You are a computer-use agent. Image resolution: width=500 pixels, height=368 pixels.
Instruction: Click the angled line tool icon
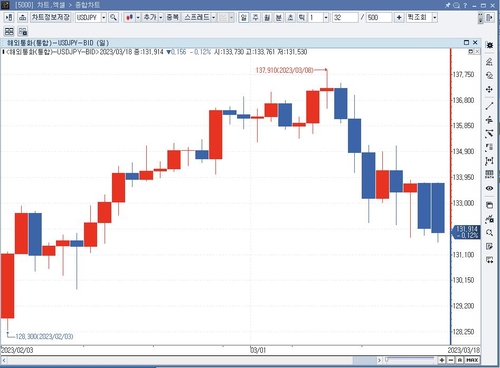coord(489,133)
